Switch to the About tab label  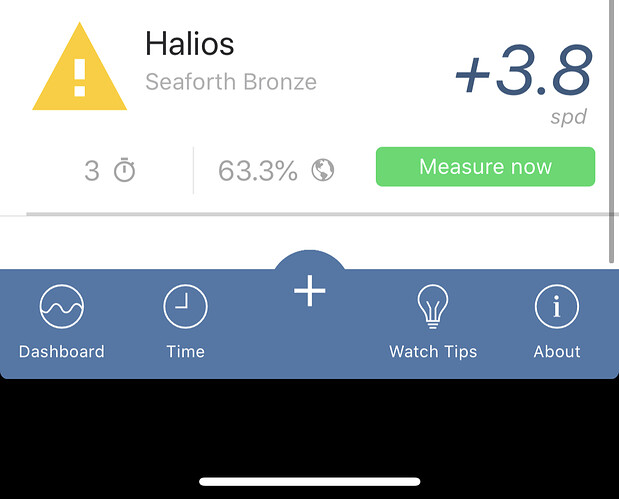click(557, 352)
